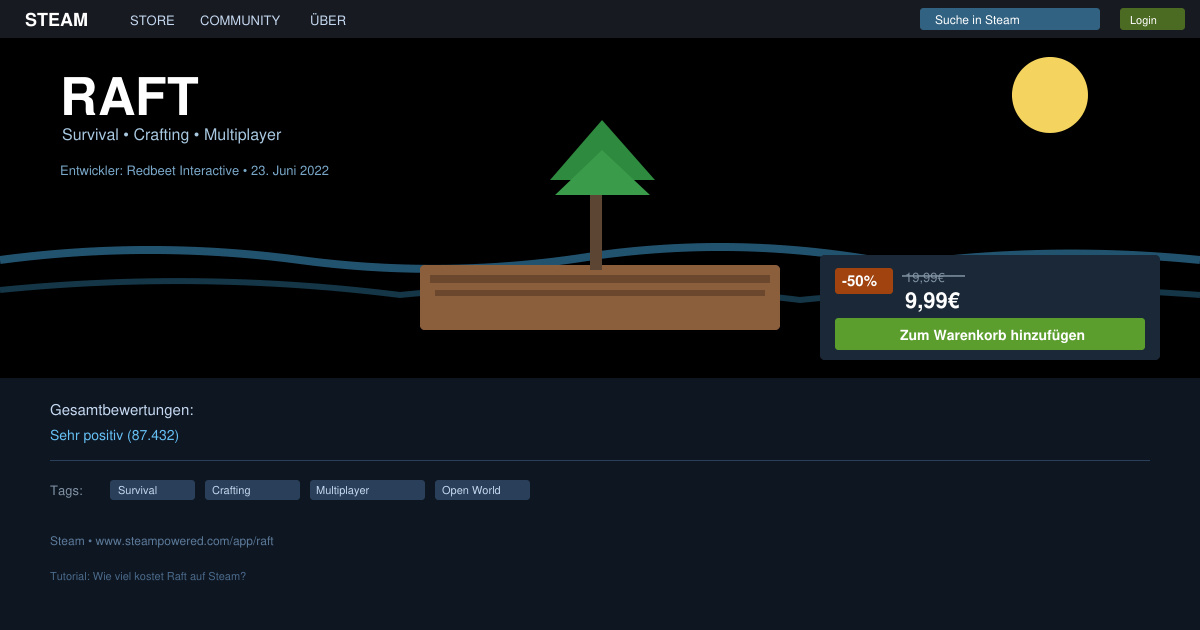Select the Open World tag
Image resolution: width=1200 pixels, height=630 pixels.
click(x=482, y=490)
